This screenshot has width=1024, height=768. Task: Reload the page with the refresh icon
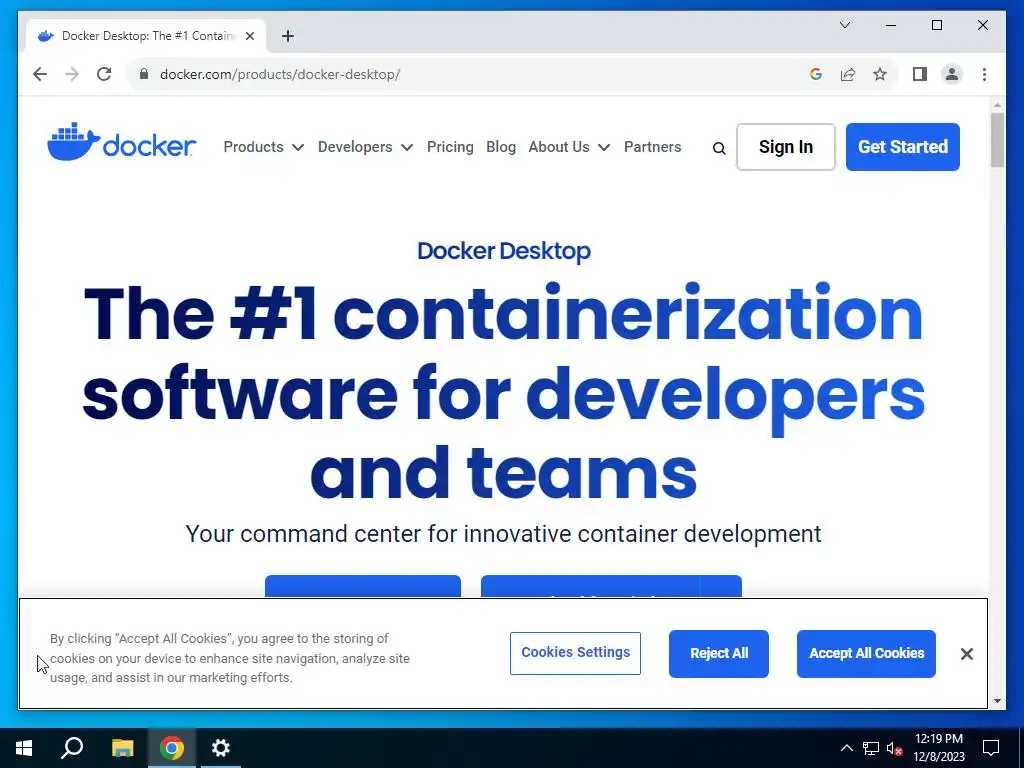pos(104,74)
